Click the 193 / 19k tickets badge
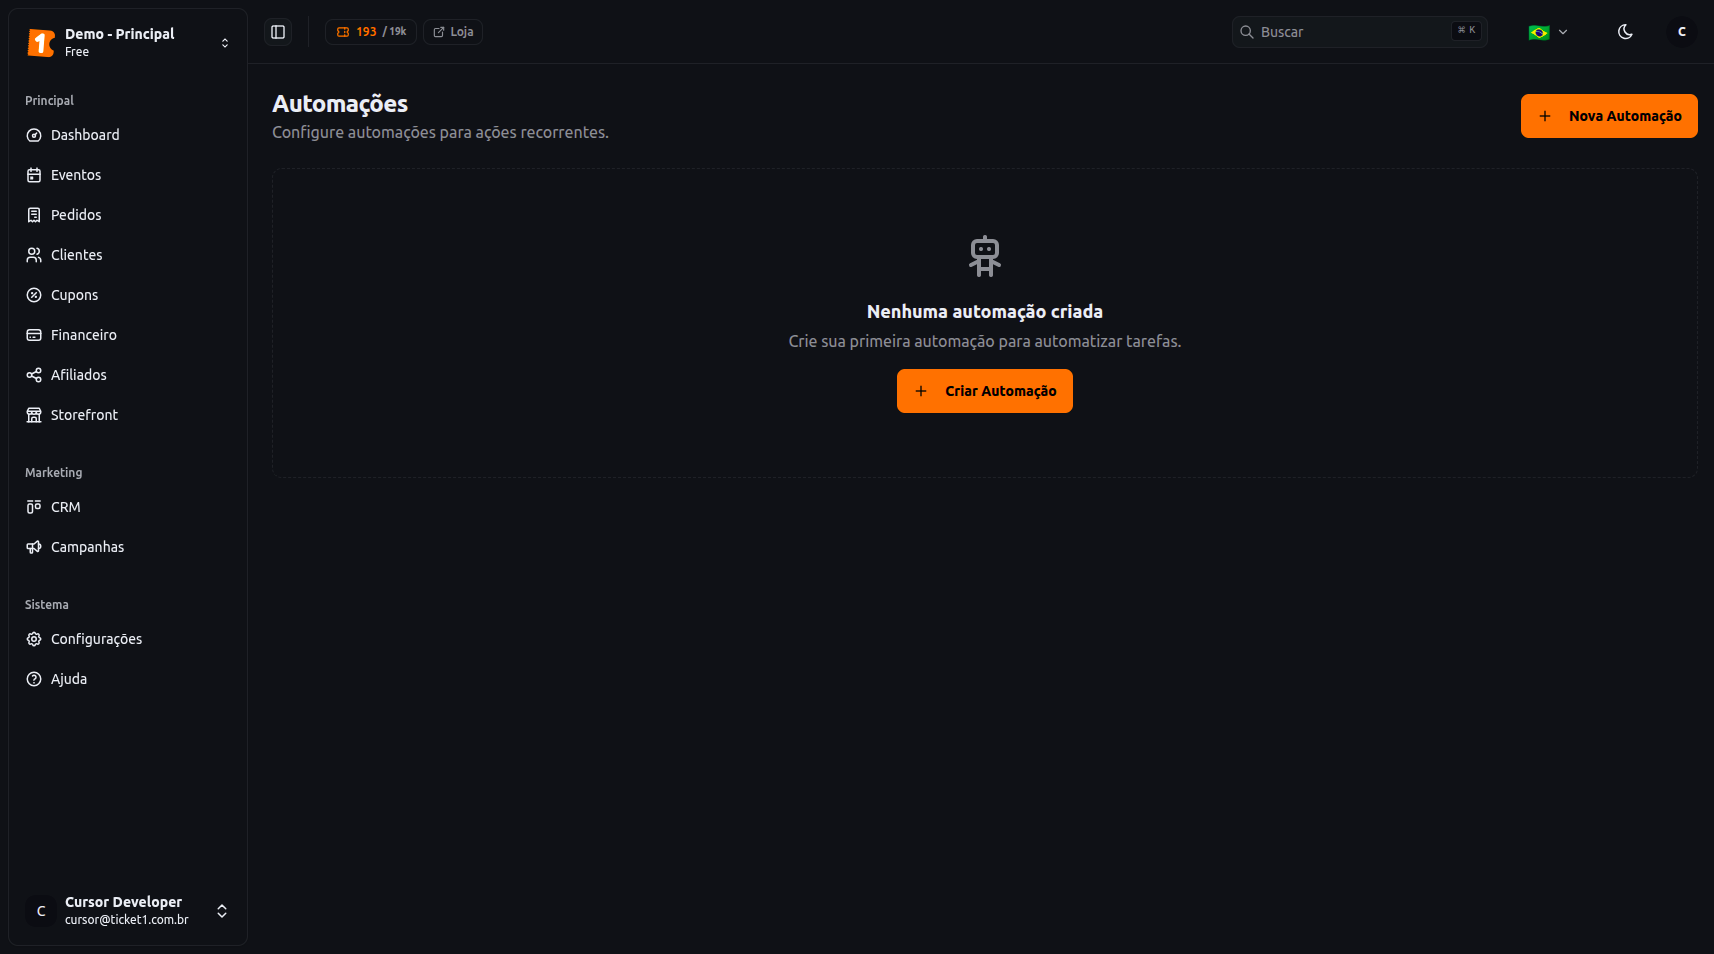Image resolution: width=1714 pixels, height=954 pixels. (x=371, y=32)
